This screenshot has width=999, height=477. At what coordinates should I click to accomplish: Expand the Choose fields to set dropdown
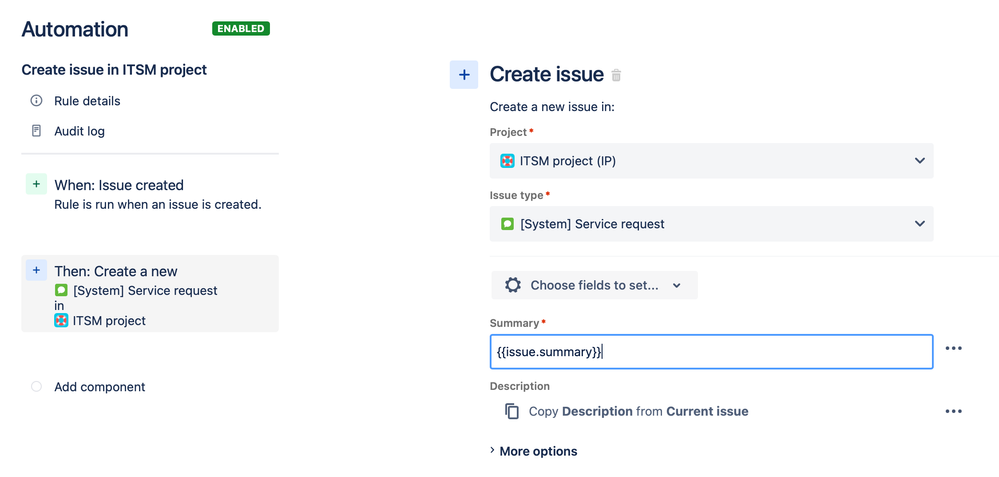594,285
